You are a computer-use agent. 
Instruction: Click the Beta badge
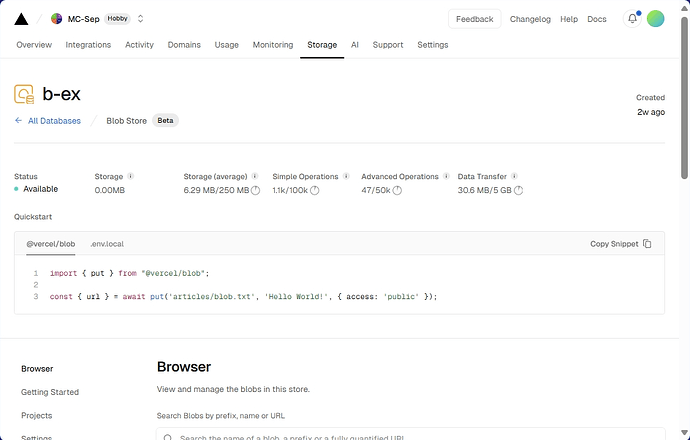tap(165, 121)
